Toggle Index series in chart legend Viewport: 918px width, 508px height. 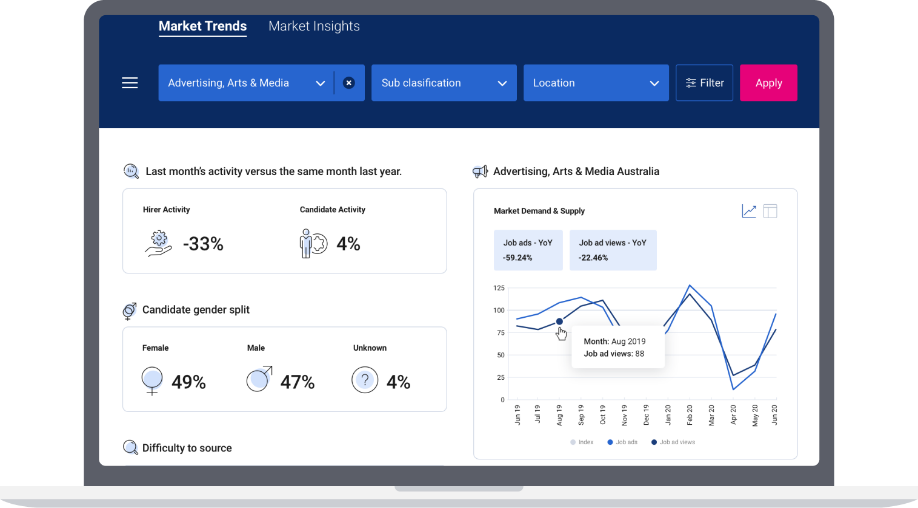point(581,441)
